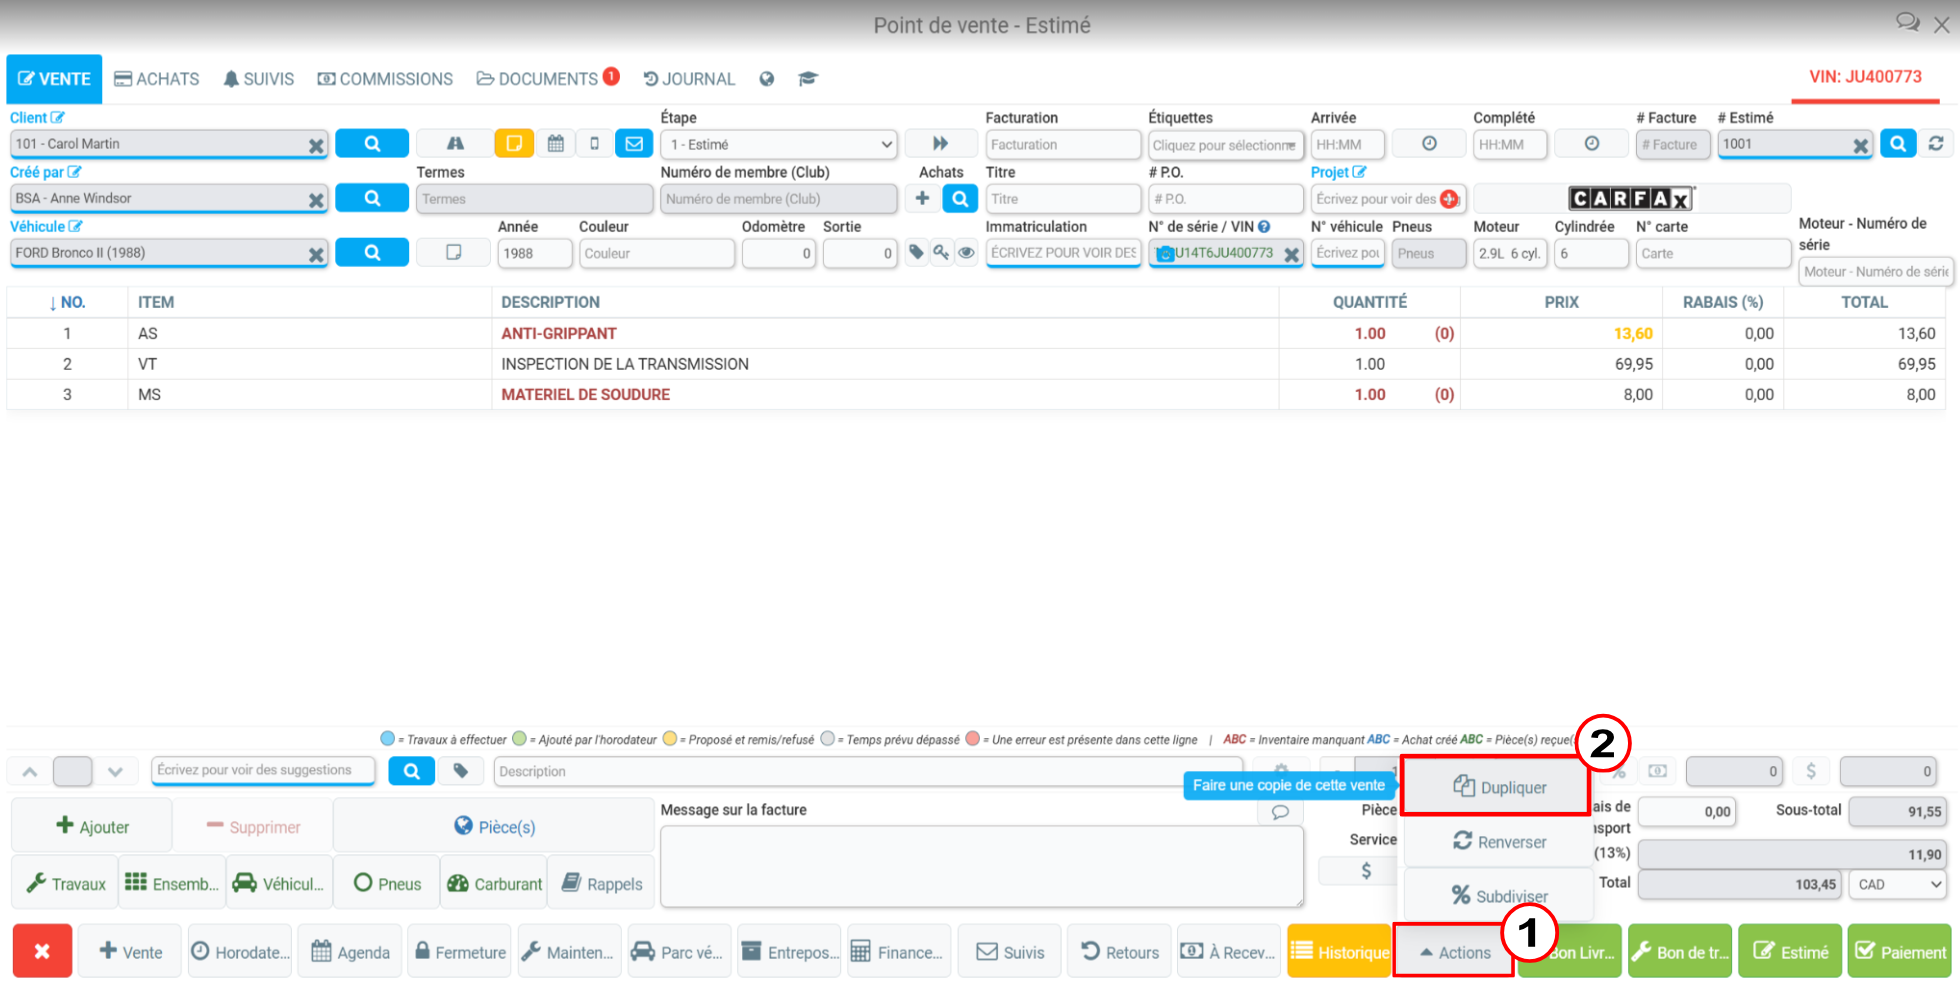The height and width of the screenshot is (989, 1960).
Task: Switch to the COMMISSIONS tab
Action: pos(385,79)
